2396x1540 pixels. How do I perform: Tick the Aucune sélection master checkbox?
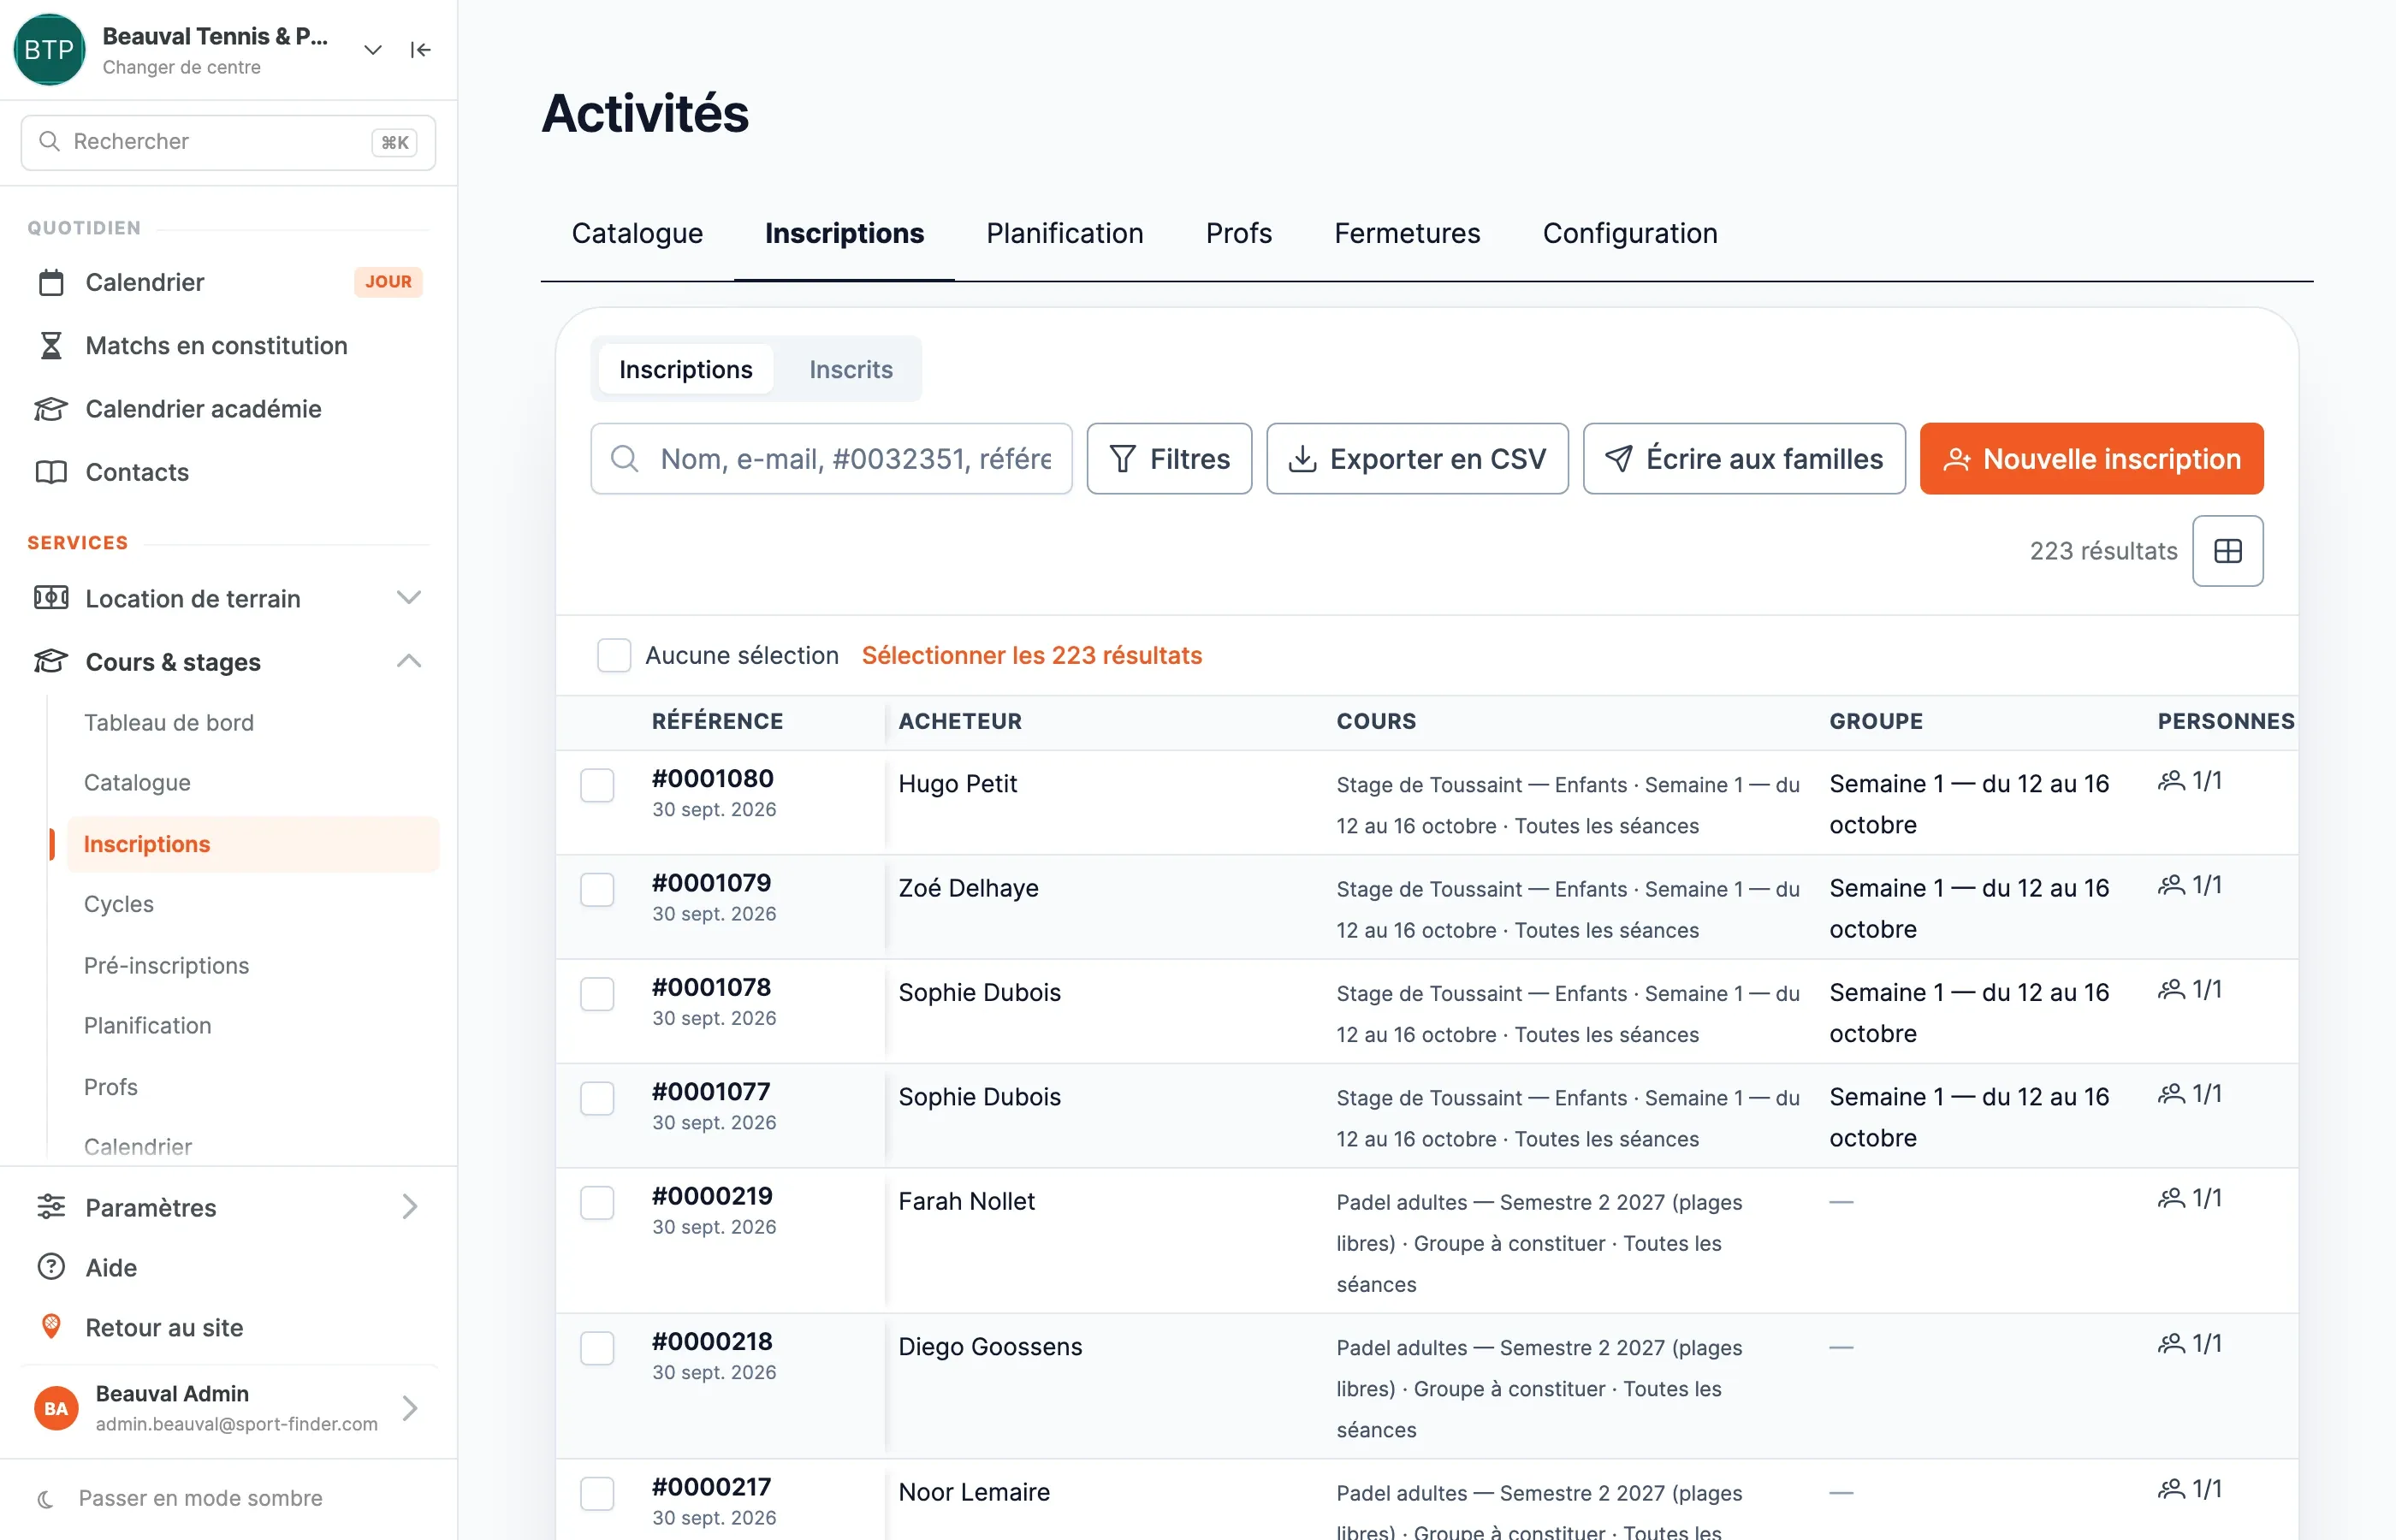[x=613, y=655]
